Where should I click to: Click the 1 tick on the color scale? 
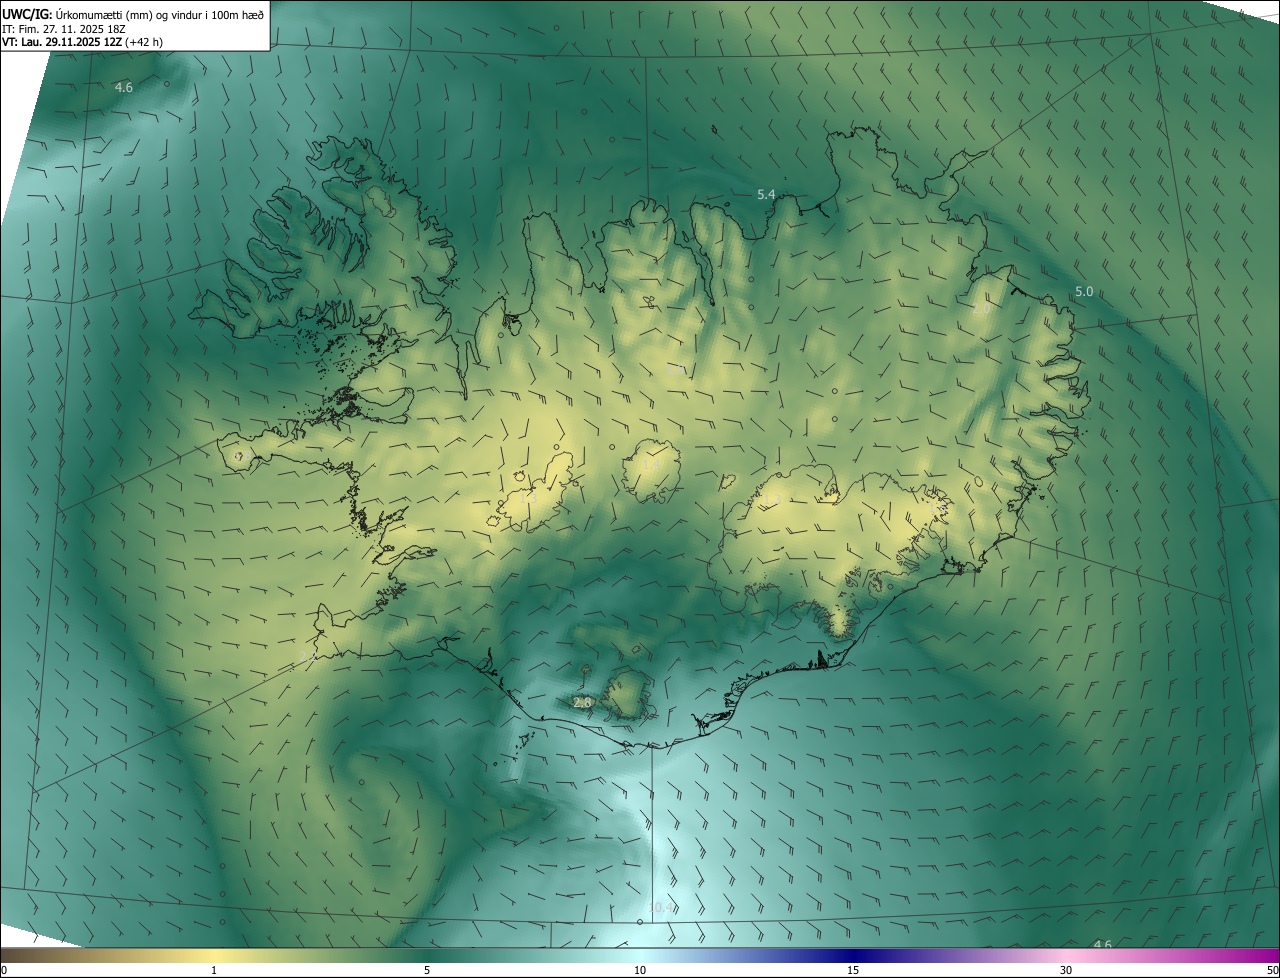[214, 971]
